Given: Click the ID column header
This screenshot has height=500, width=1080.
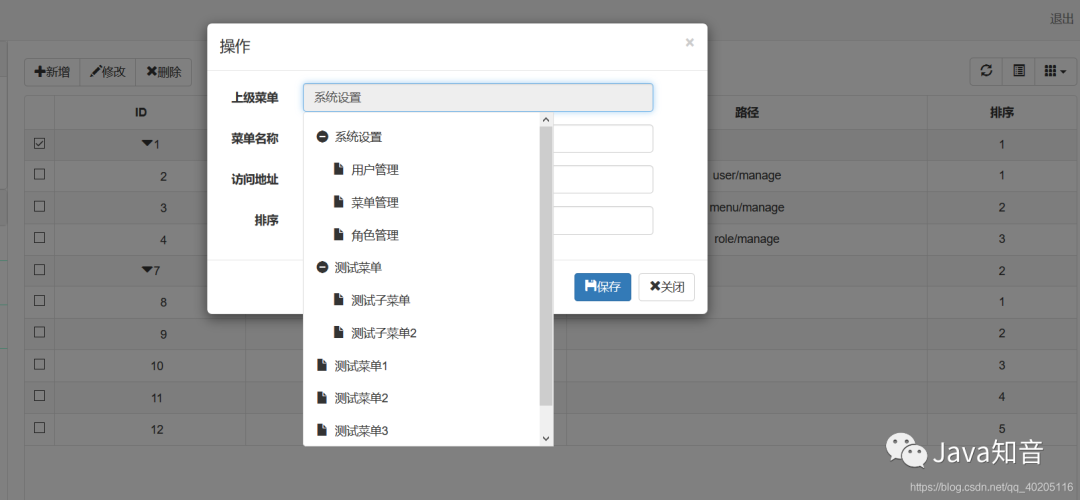Looking at the screenshot, I should [x=141, y=112].
